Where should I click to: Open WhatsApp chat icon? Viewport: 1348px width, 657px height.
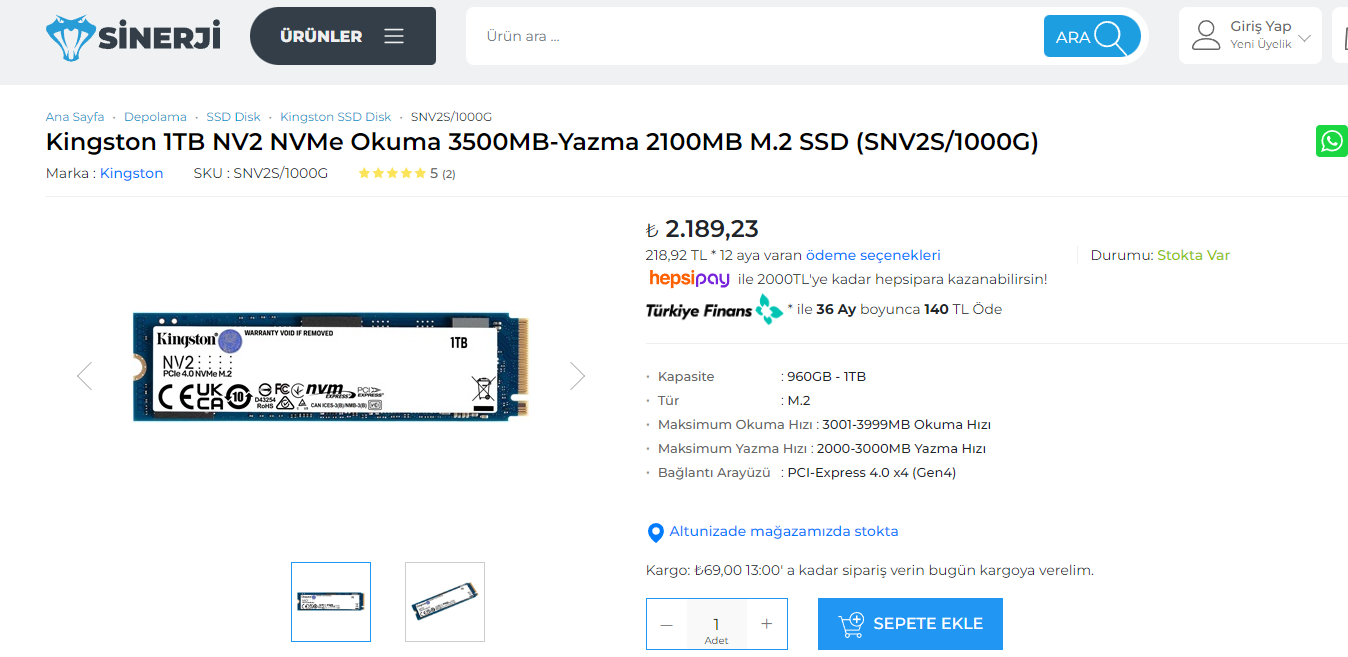1332,141
